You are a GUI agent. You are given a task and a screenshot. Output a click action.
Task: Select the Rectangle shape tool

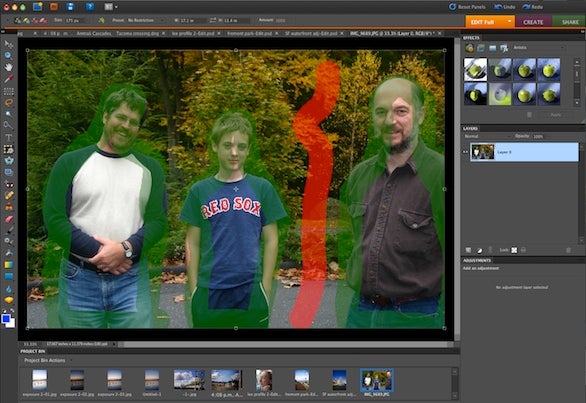(x=8, y=276)
